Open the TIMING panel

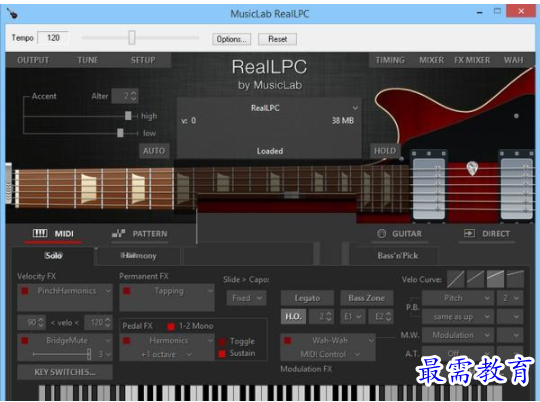coord(390,60)
